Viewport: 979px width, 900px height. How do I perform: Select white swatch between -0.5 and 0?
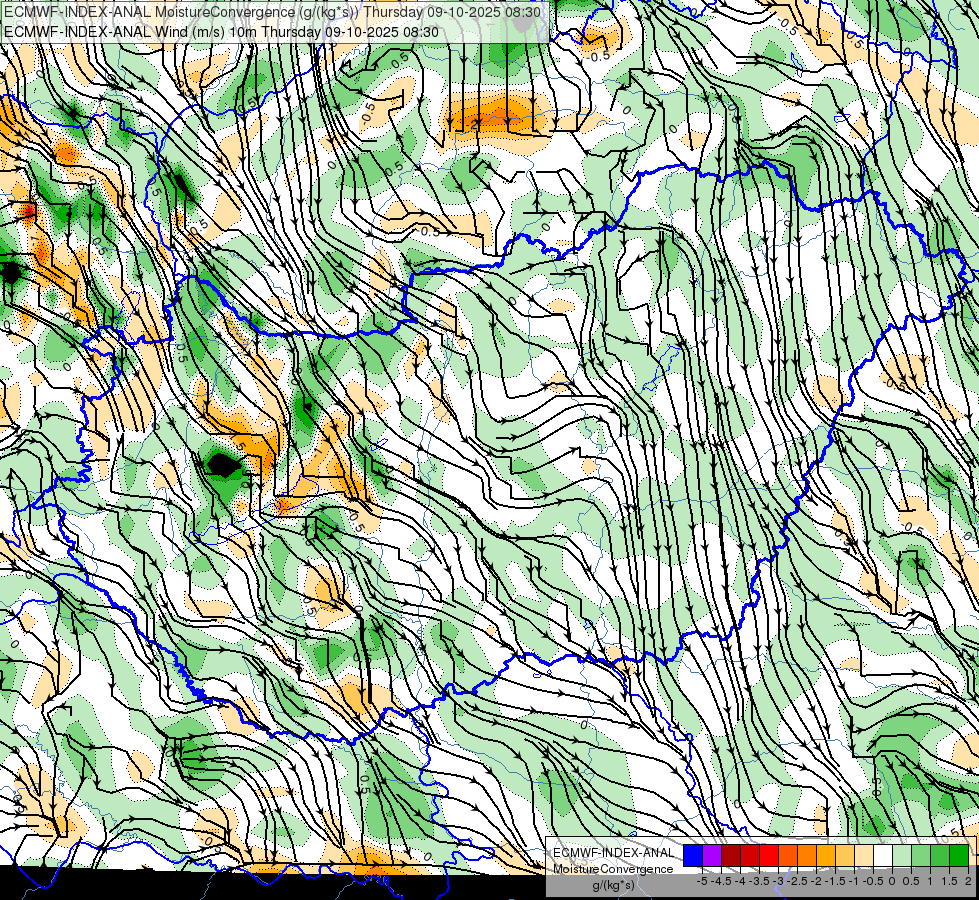pyautogui.click(x=883, y=856)
